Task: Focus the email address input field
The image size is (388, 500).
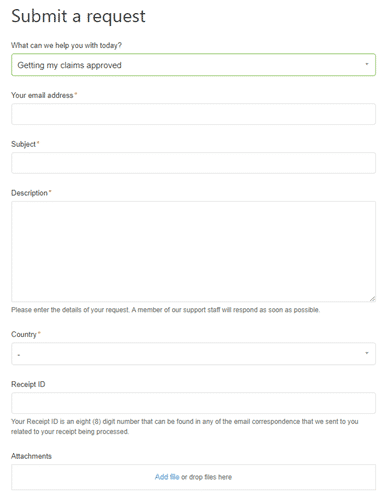Action: (x=193, y=114)
